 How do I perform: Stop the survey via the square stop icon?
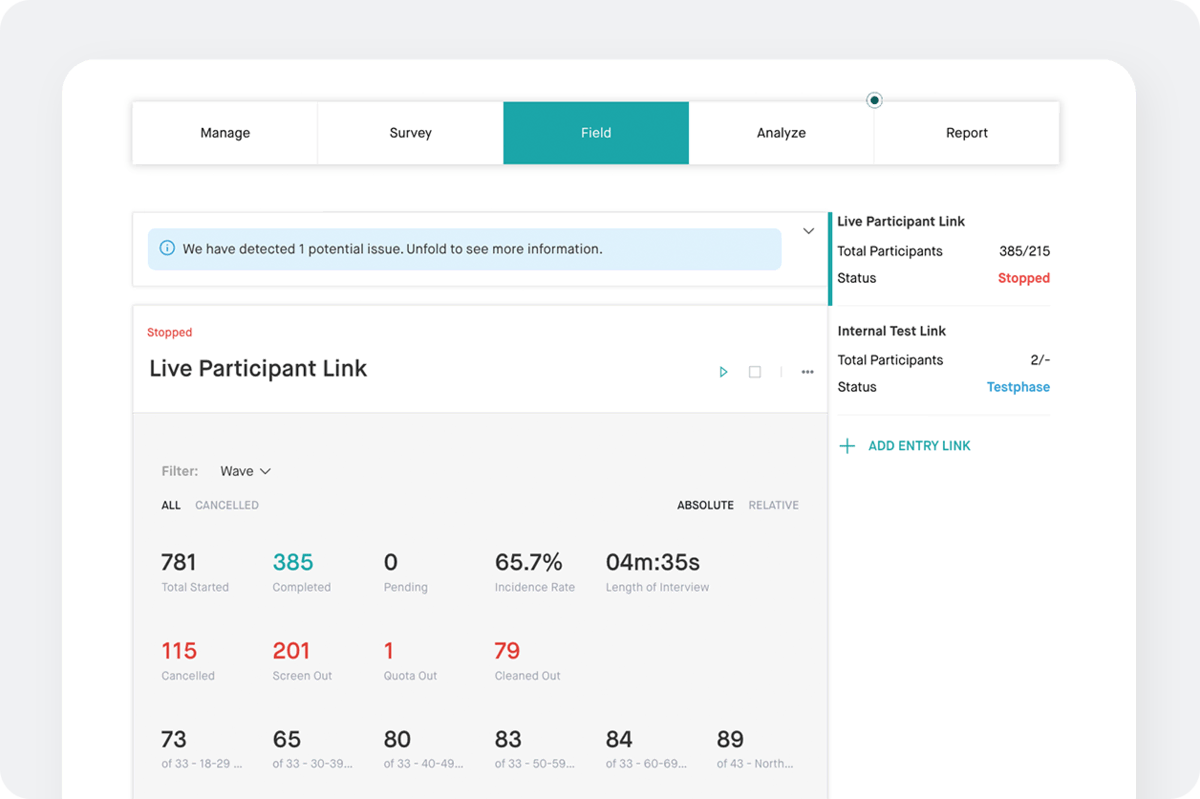755,371
